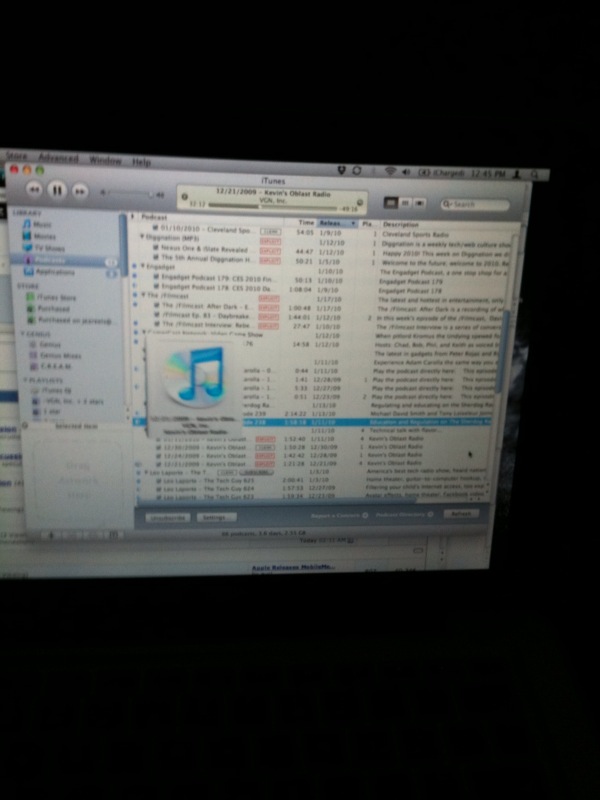Open the Podcast Directory link

click(405, 515)
